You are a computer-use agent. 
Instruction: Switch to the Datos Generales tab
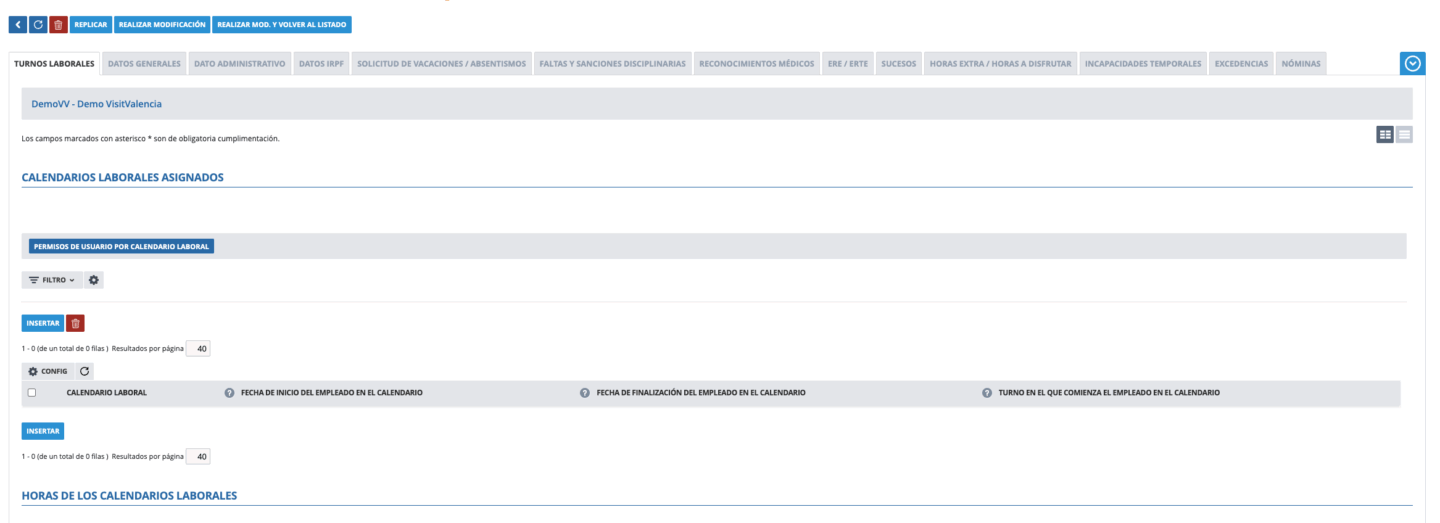click(x=144, y=64)
